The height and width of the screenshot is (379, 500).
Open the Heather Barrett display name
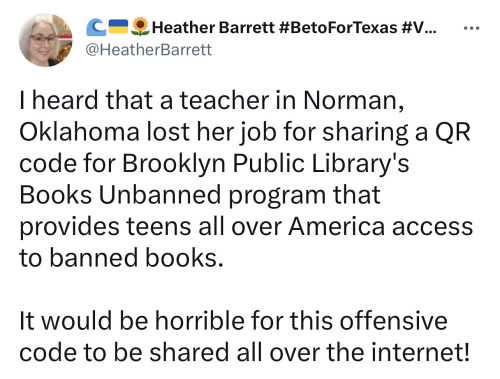tap(213, 27)
